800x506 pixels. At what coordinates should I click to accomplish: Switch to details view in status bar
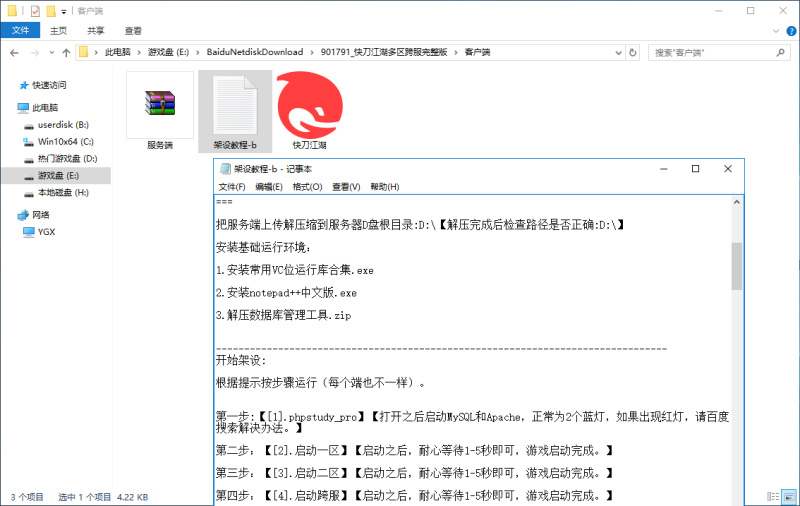click(773, 496)
